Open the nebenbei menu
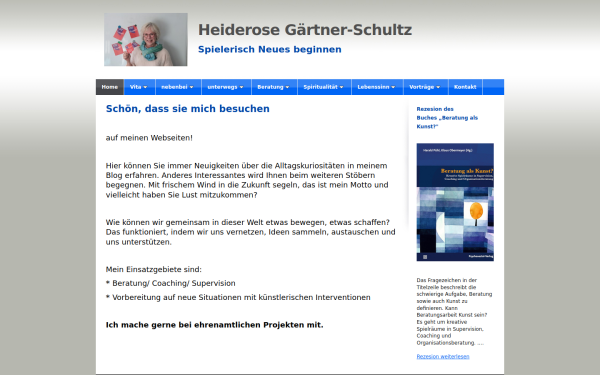Image resolution: width=600 pixels, height=375 pixels. pos(178,87)
